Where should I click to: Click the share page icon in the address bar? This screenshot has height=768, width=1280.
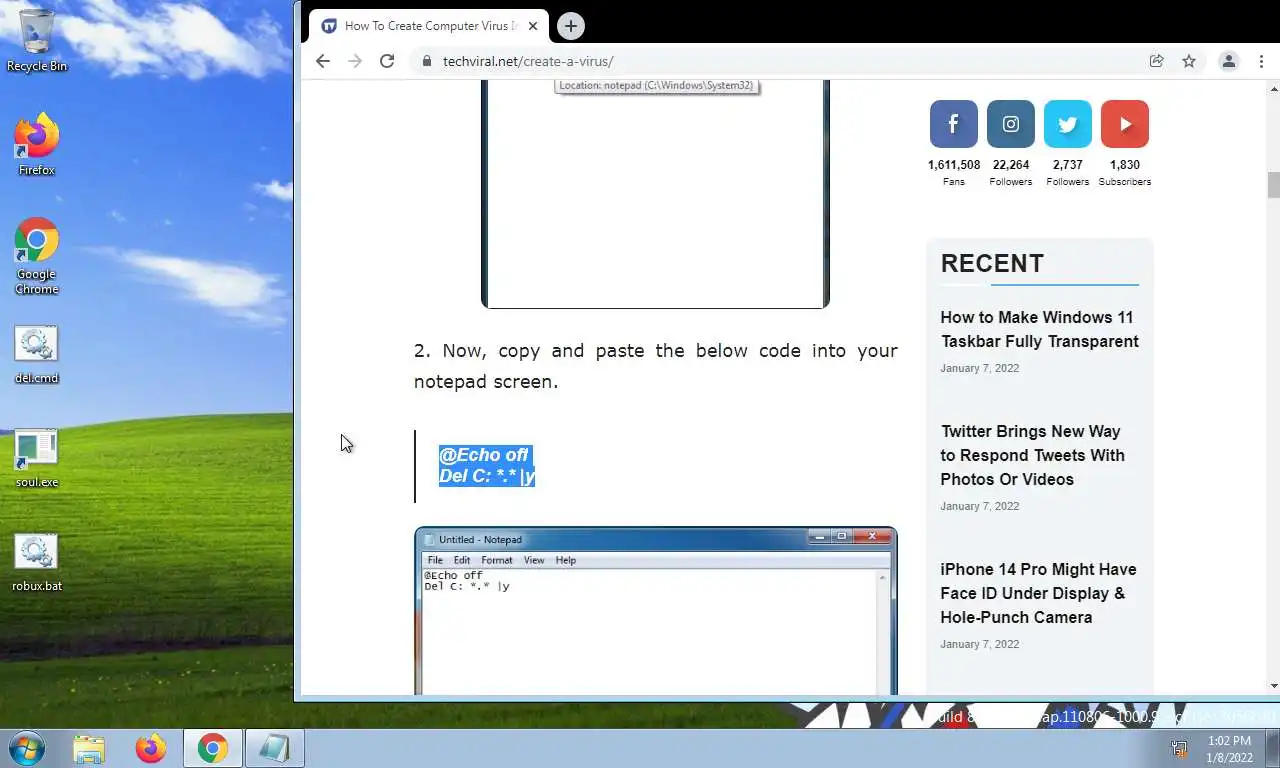pyautogui.click(x=1156, y=61)
